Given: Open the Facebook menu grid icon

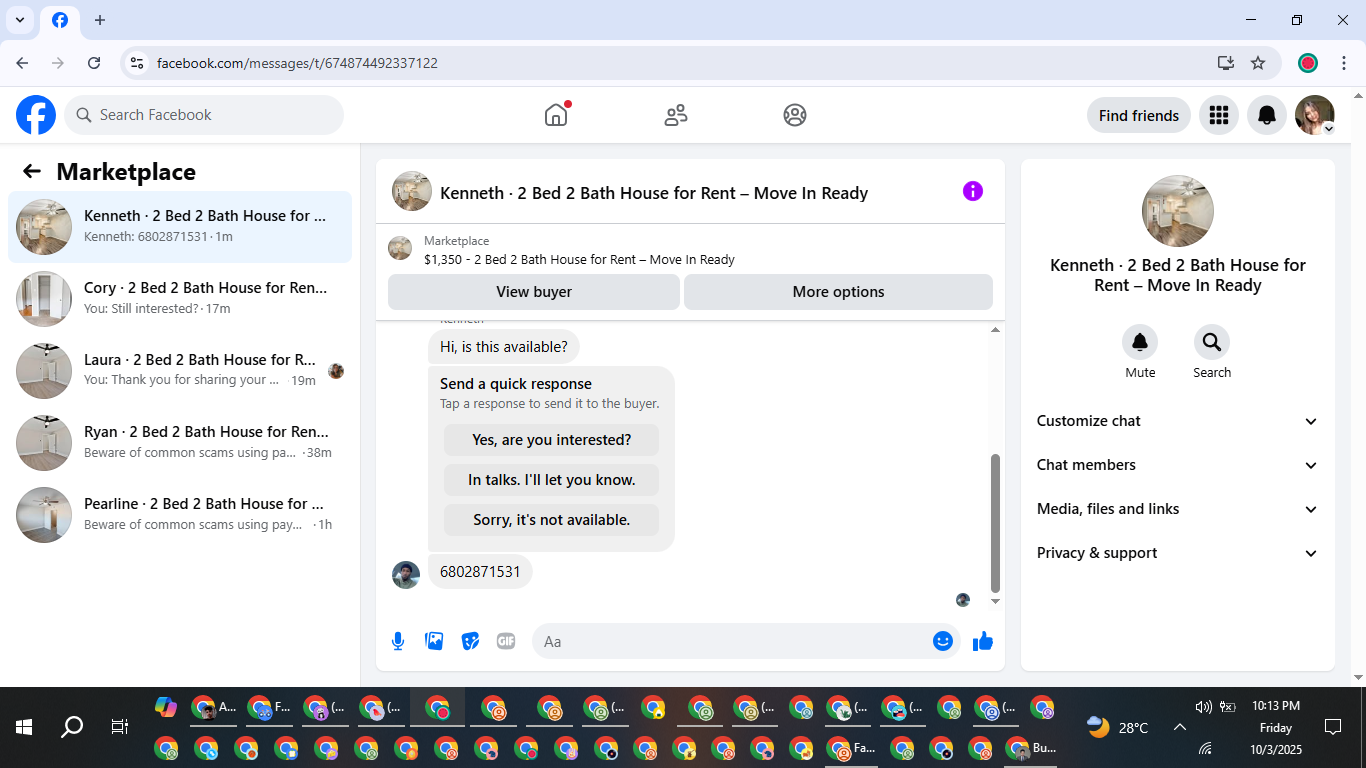Looking at the screenshot, I should (x=1218, y=115).
